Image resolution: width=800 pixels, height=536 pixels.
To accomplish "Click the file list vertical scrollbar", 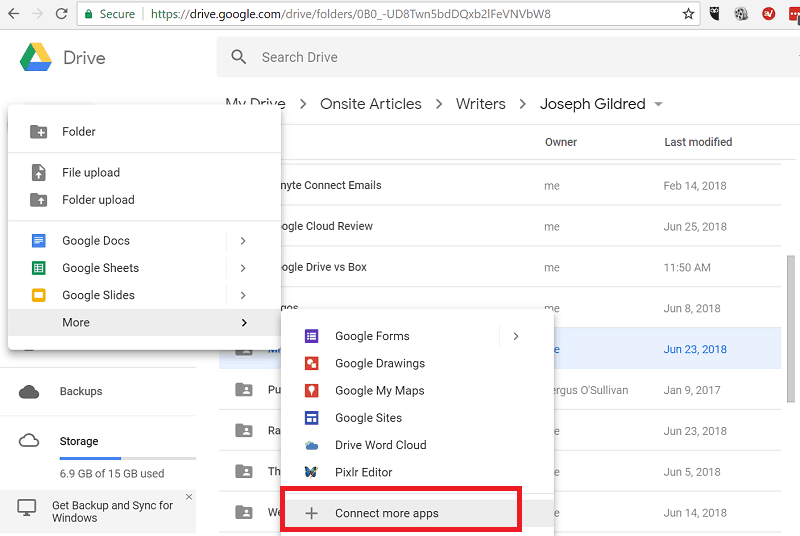I will pos(791,328).
